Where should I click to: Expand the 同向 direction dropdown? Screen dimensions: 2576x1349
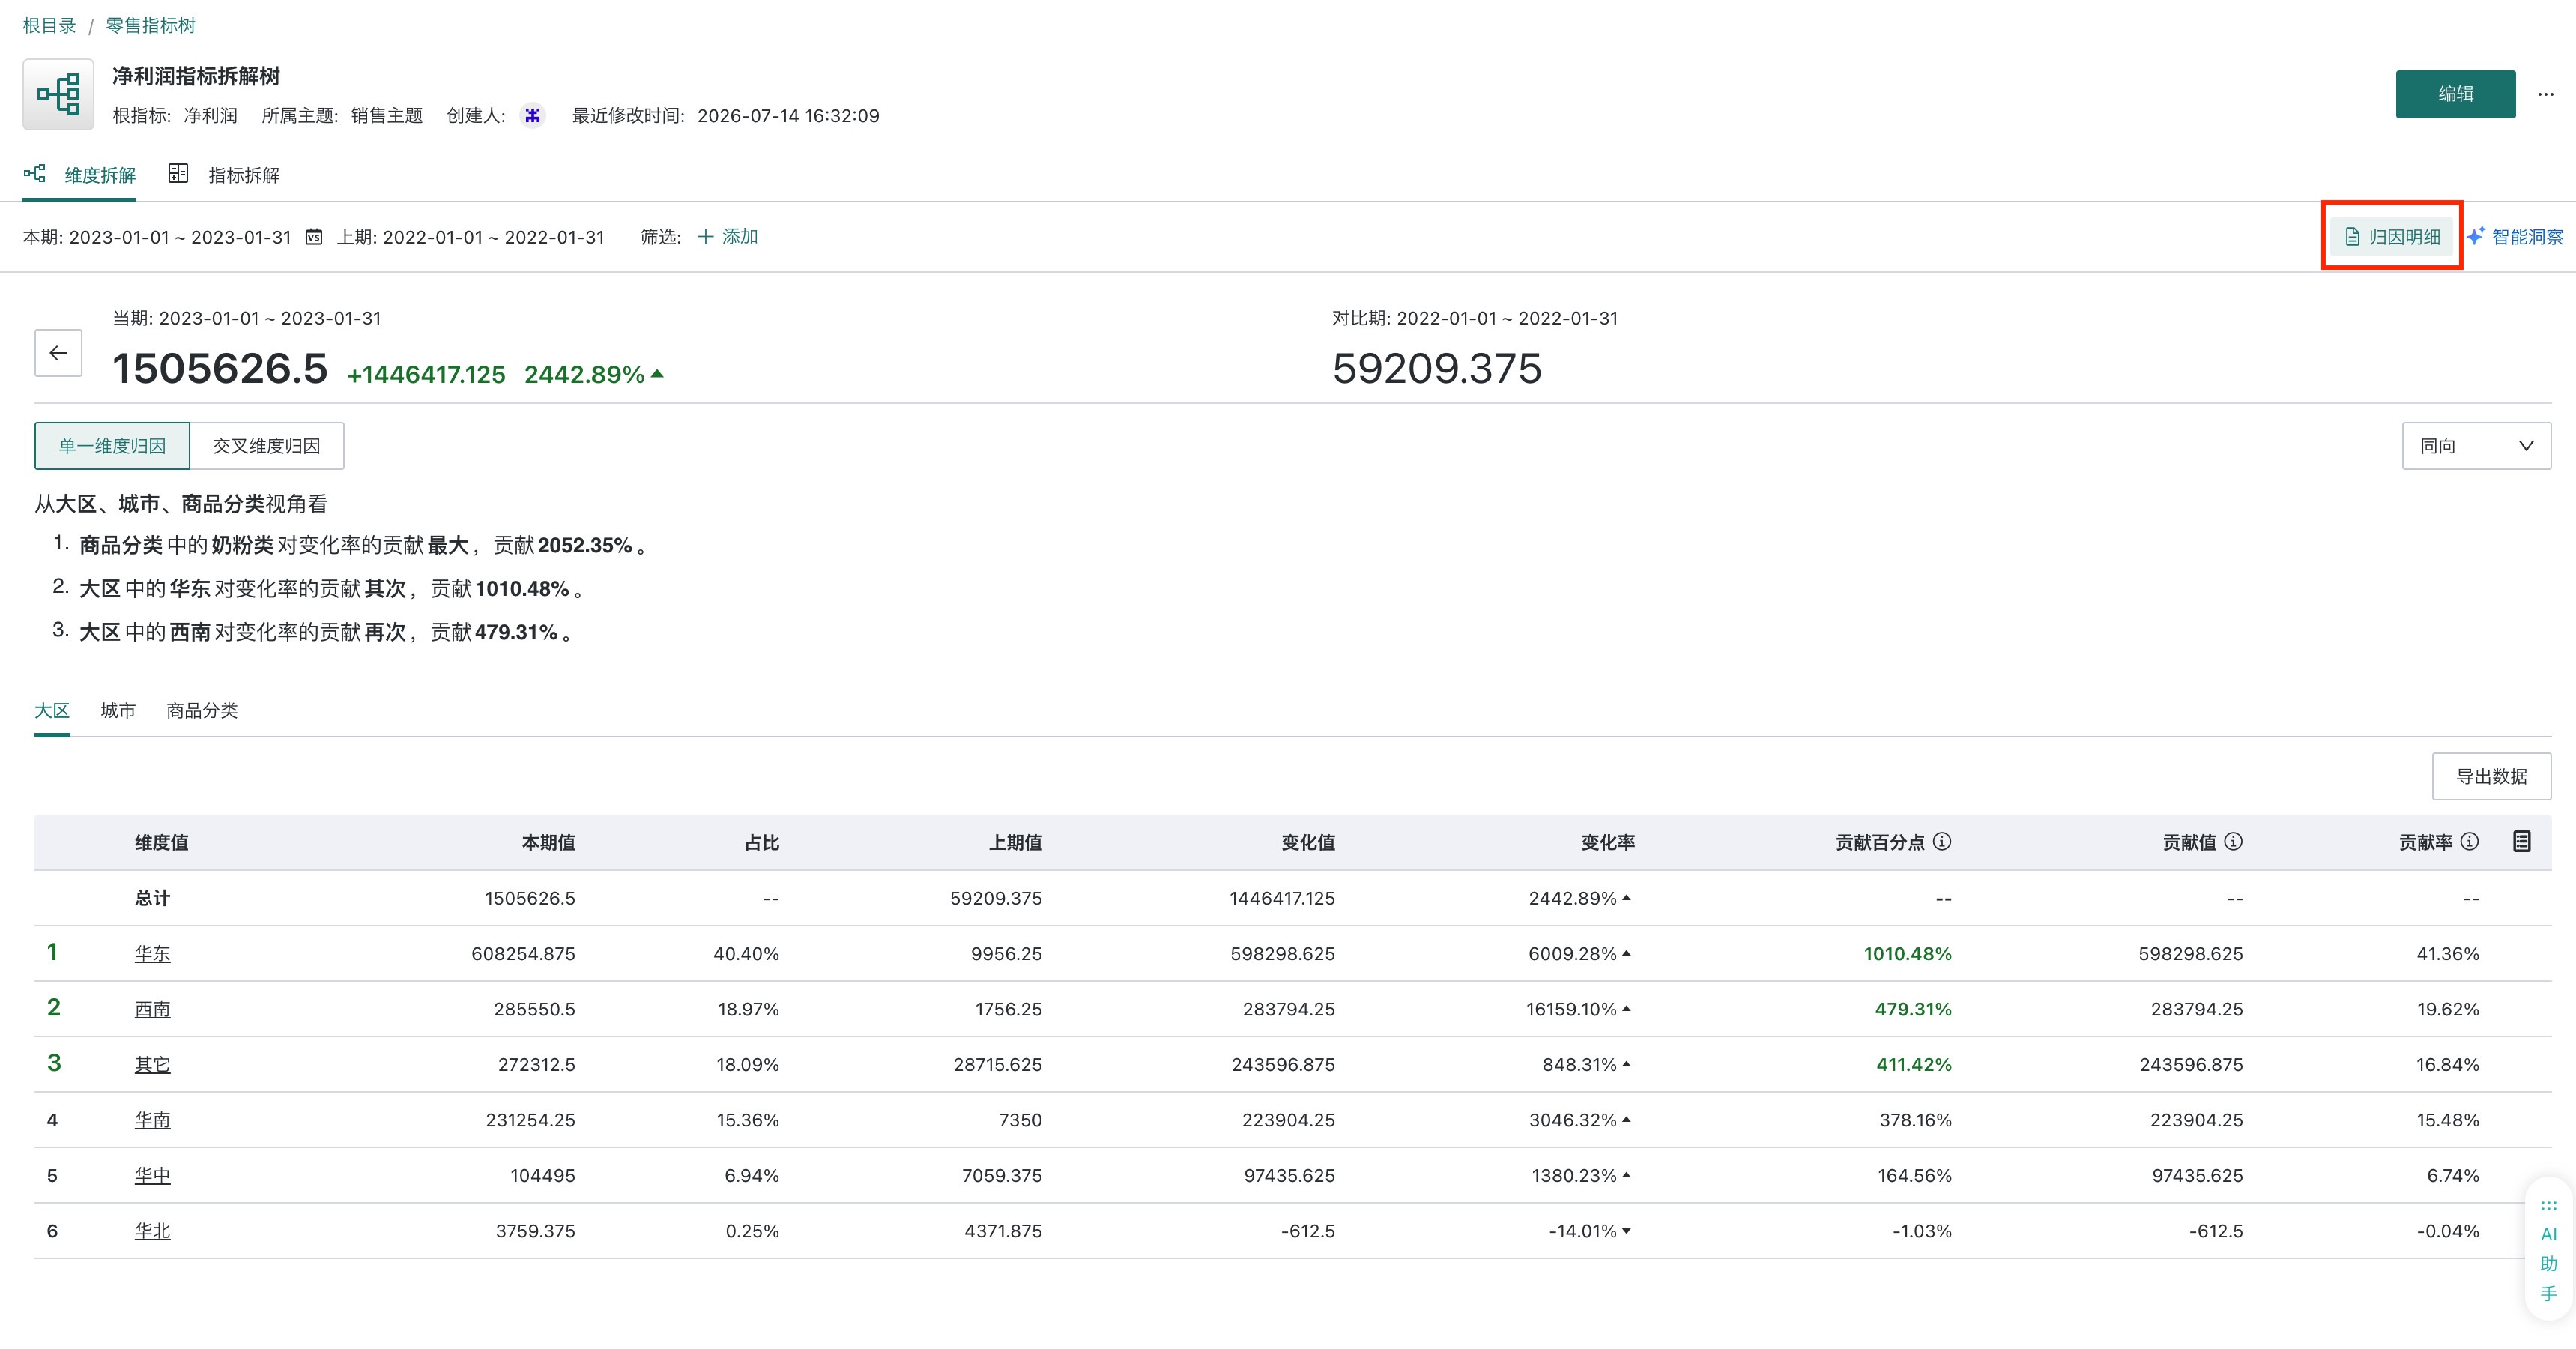[2476, 446]
